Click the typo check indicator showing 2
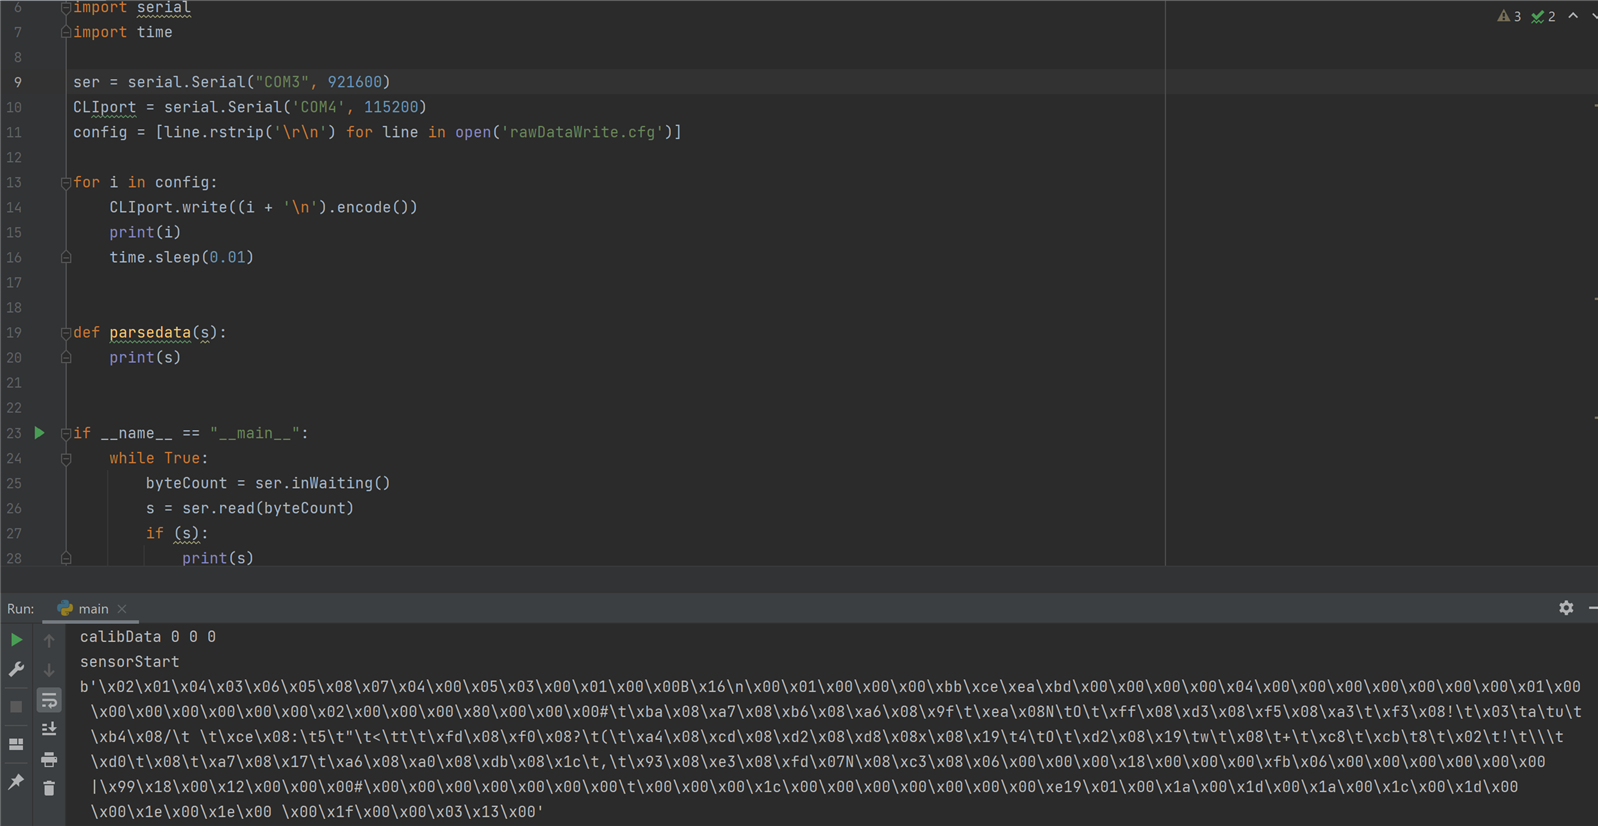 coord(1543,16)
